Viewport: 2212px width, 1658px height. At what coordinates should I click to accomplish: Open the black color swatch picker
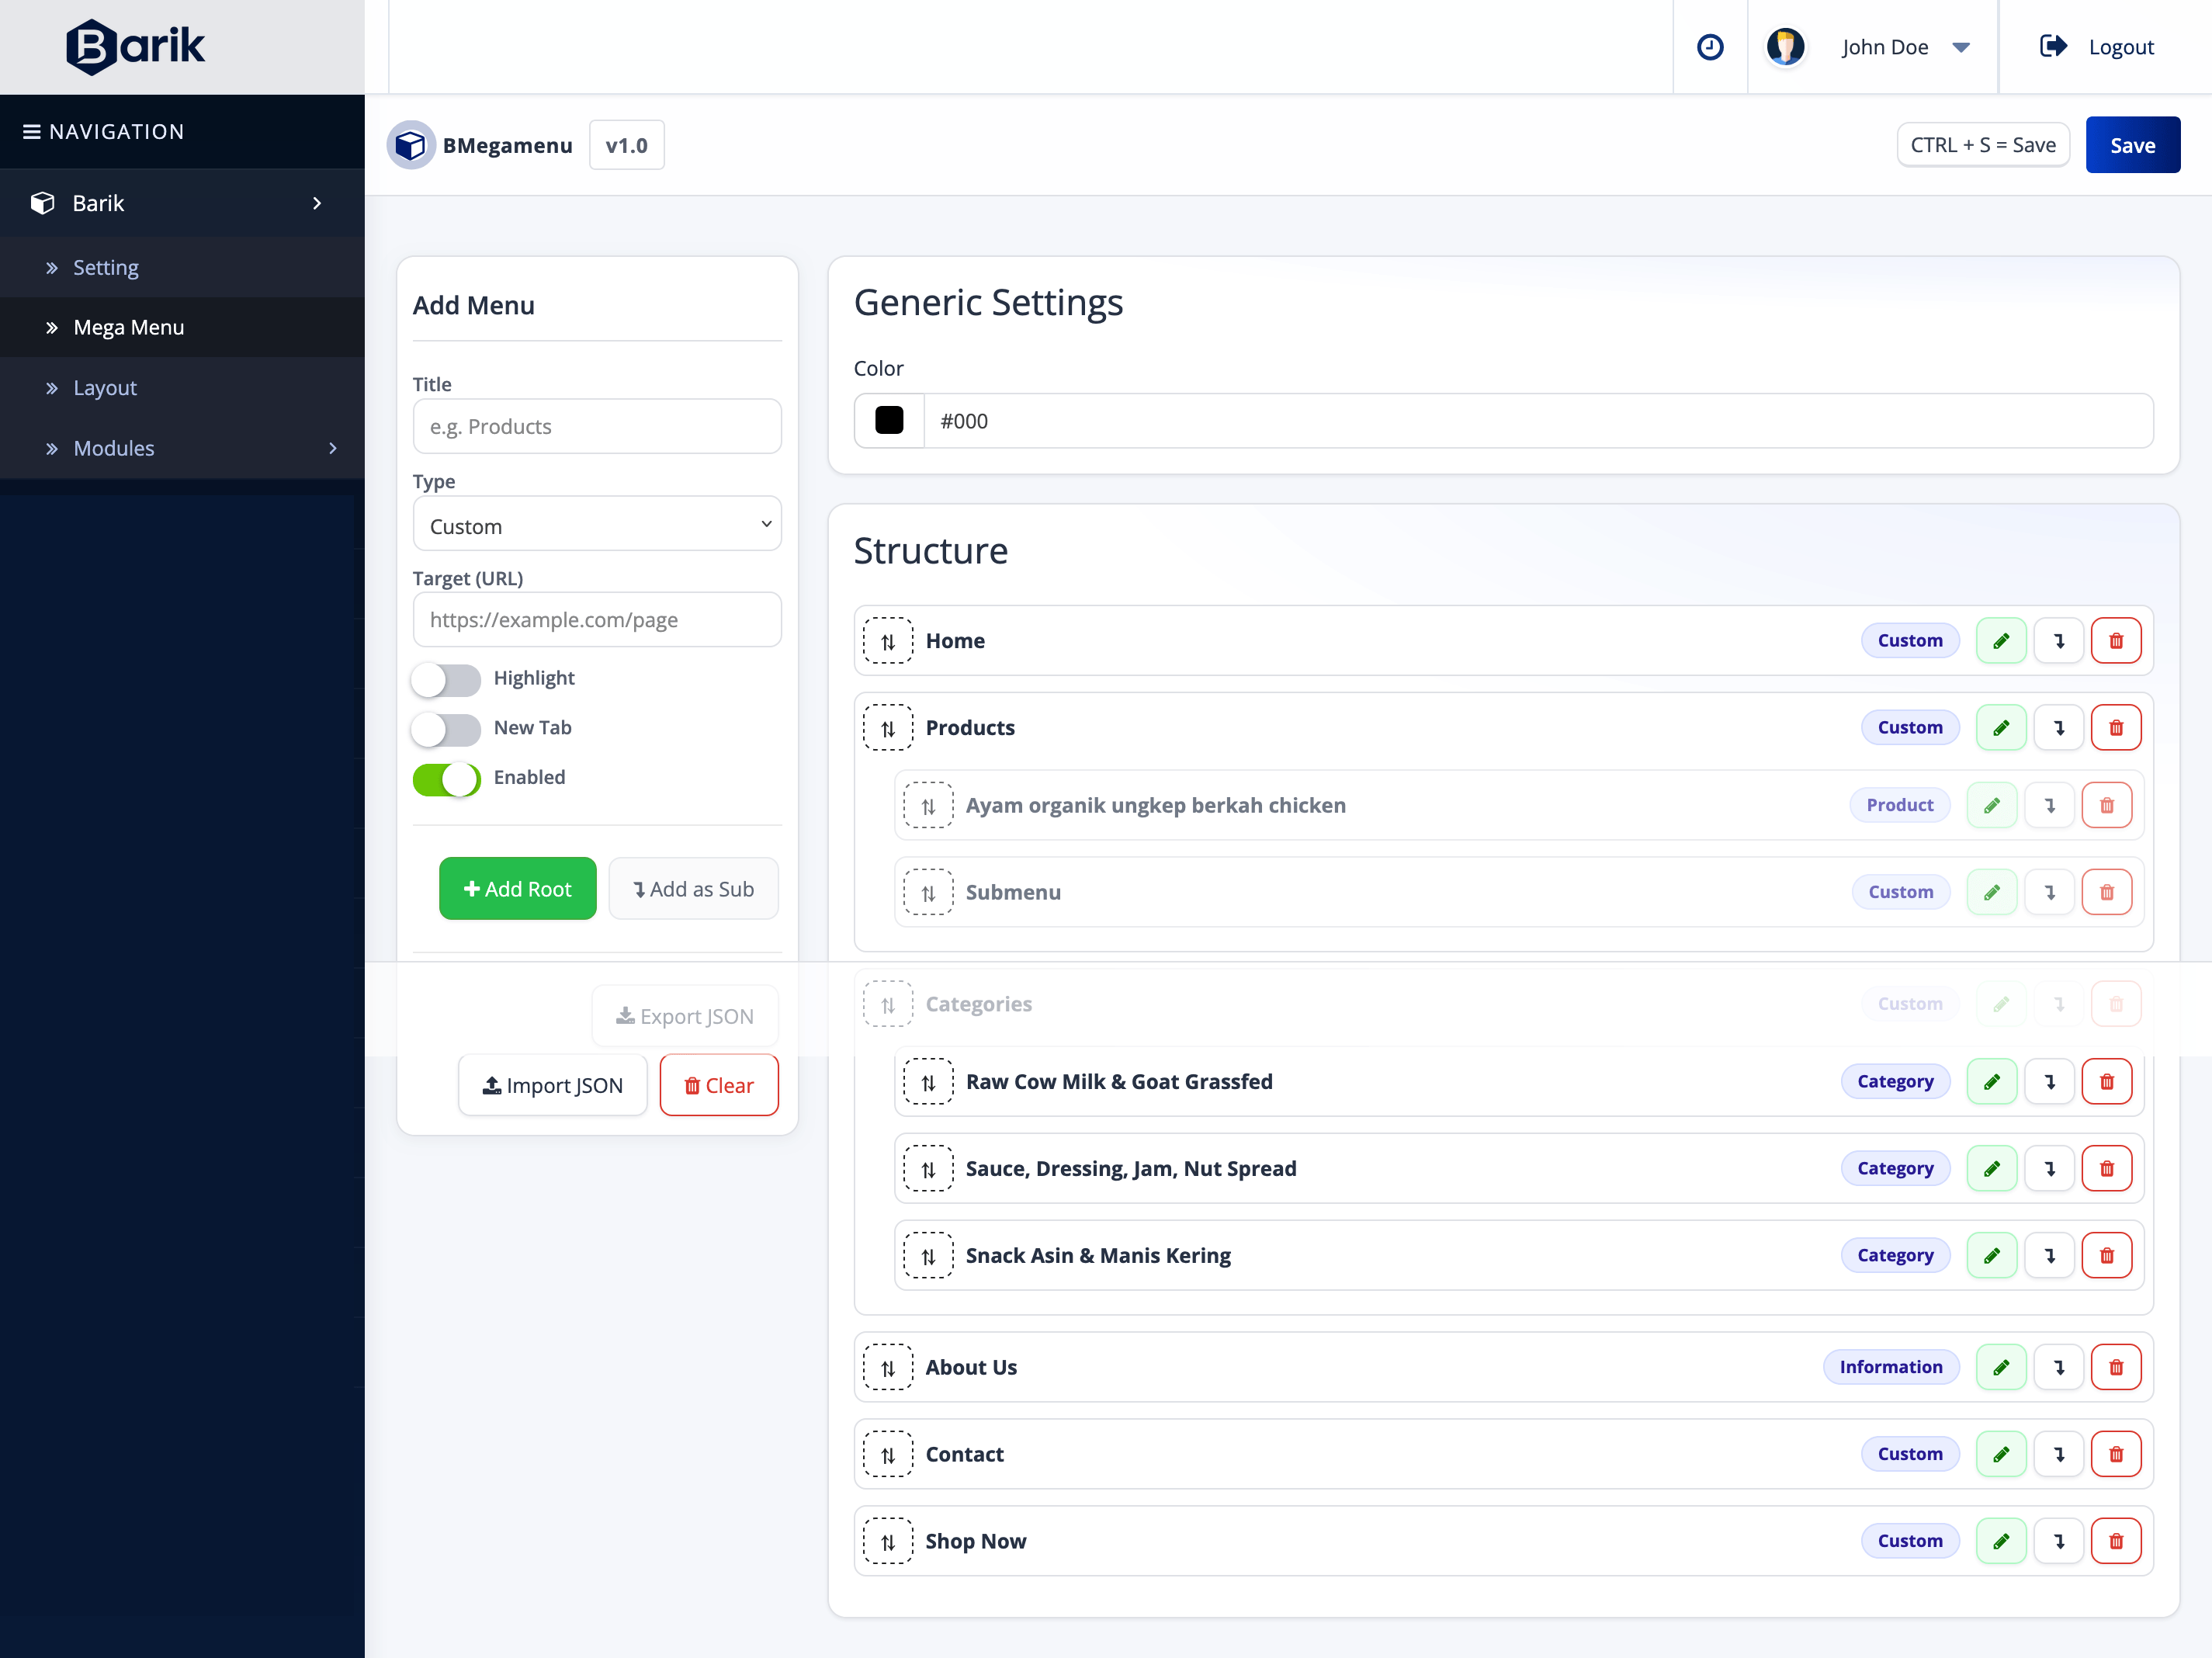888,420
